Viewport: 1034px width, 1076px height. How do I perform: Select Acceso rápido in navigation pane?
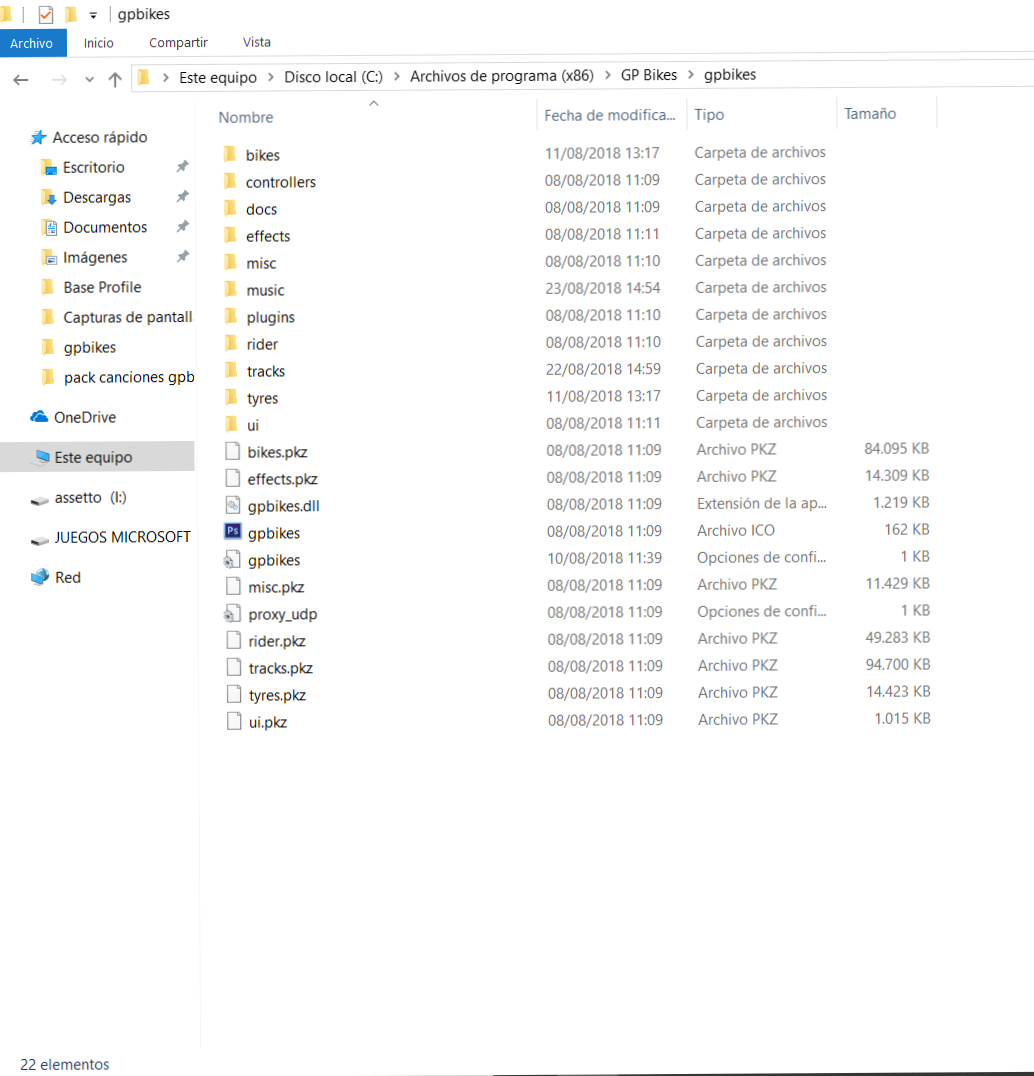[x=99, y=137]
